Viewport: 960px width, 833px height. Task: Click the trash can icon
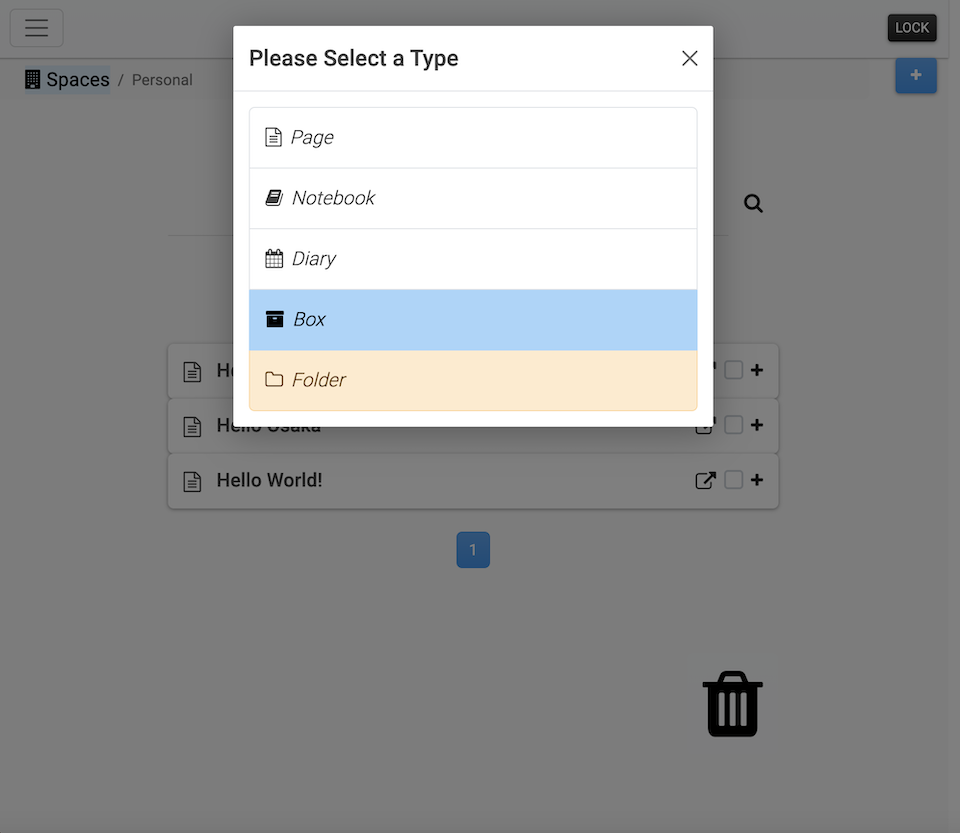(x=732, y=703)
